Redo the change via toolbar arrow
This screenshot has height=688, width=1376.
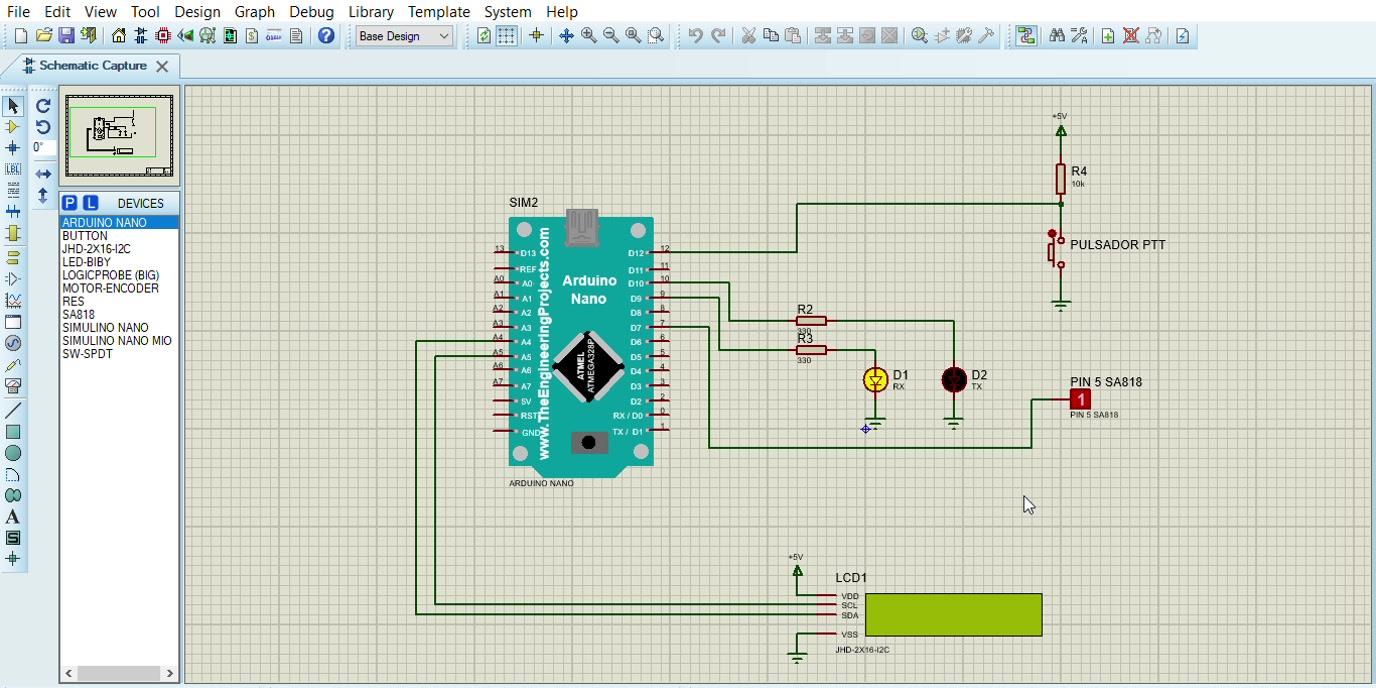tap(718, 36)
